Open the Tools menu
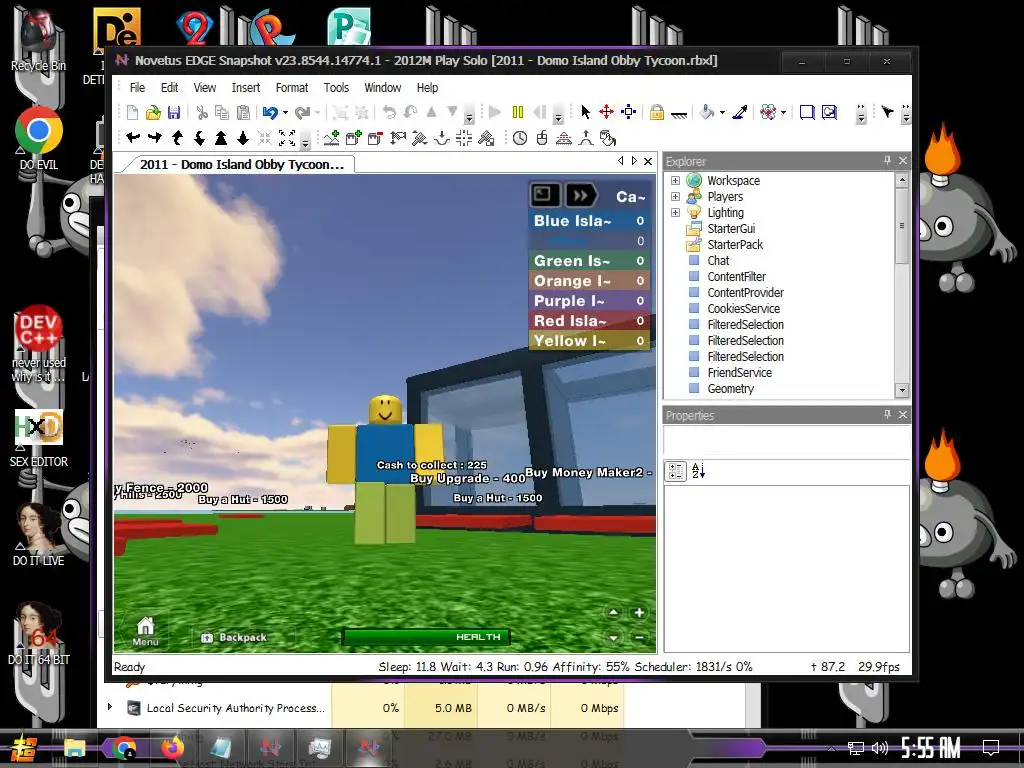Viewport: 1024px width, 768px height. (x=336, y=88)
